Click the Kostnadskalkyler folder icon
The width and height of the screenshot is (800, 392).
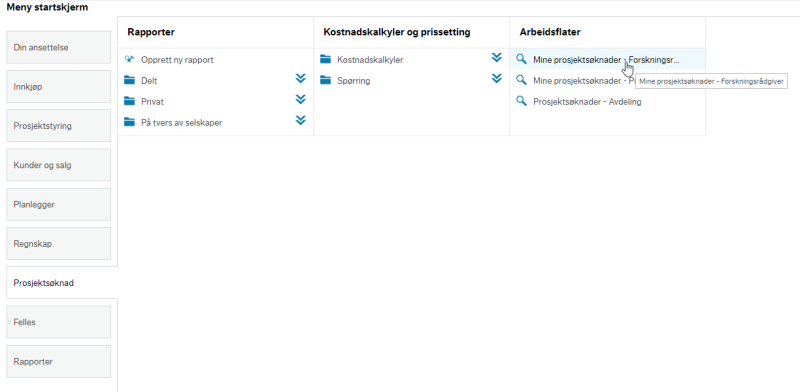click(x=326, y=59)
